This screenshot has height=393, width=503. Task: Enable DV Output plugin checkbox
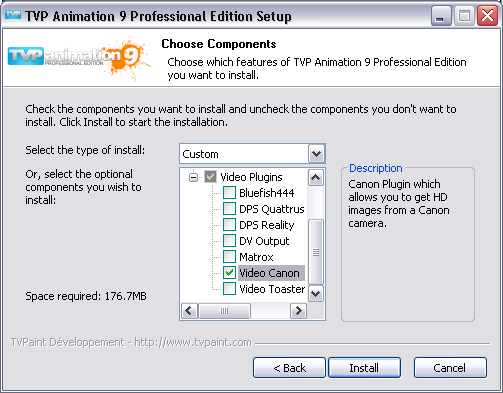click(229, 241)
